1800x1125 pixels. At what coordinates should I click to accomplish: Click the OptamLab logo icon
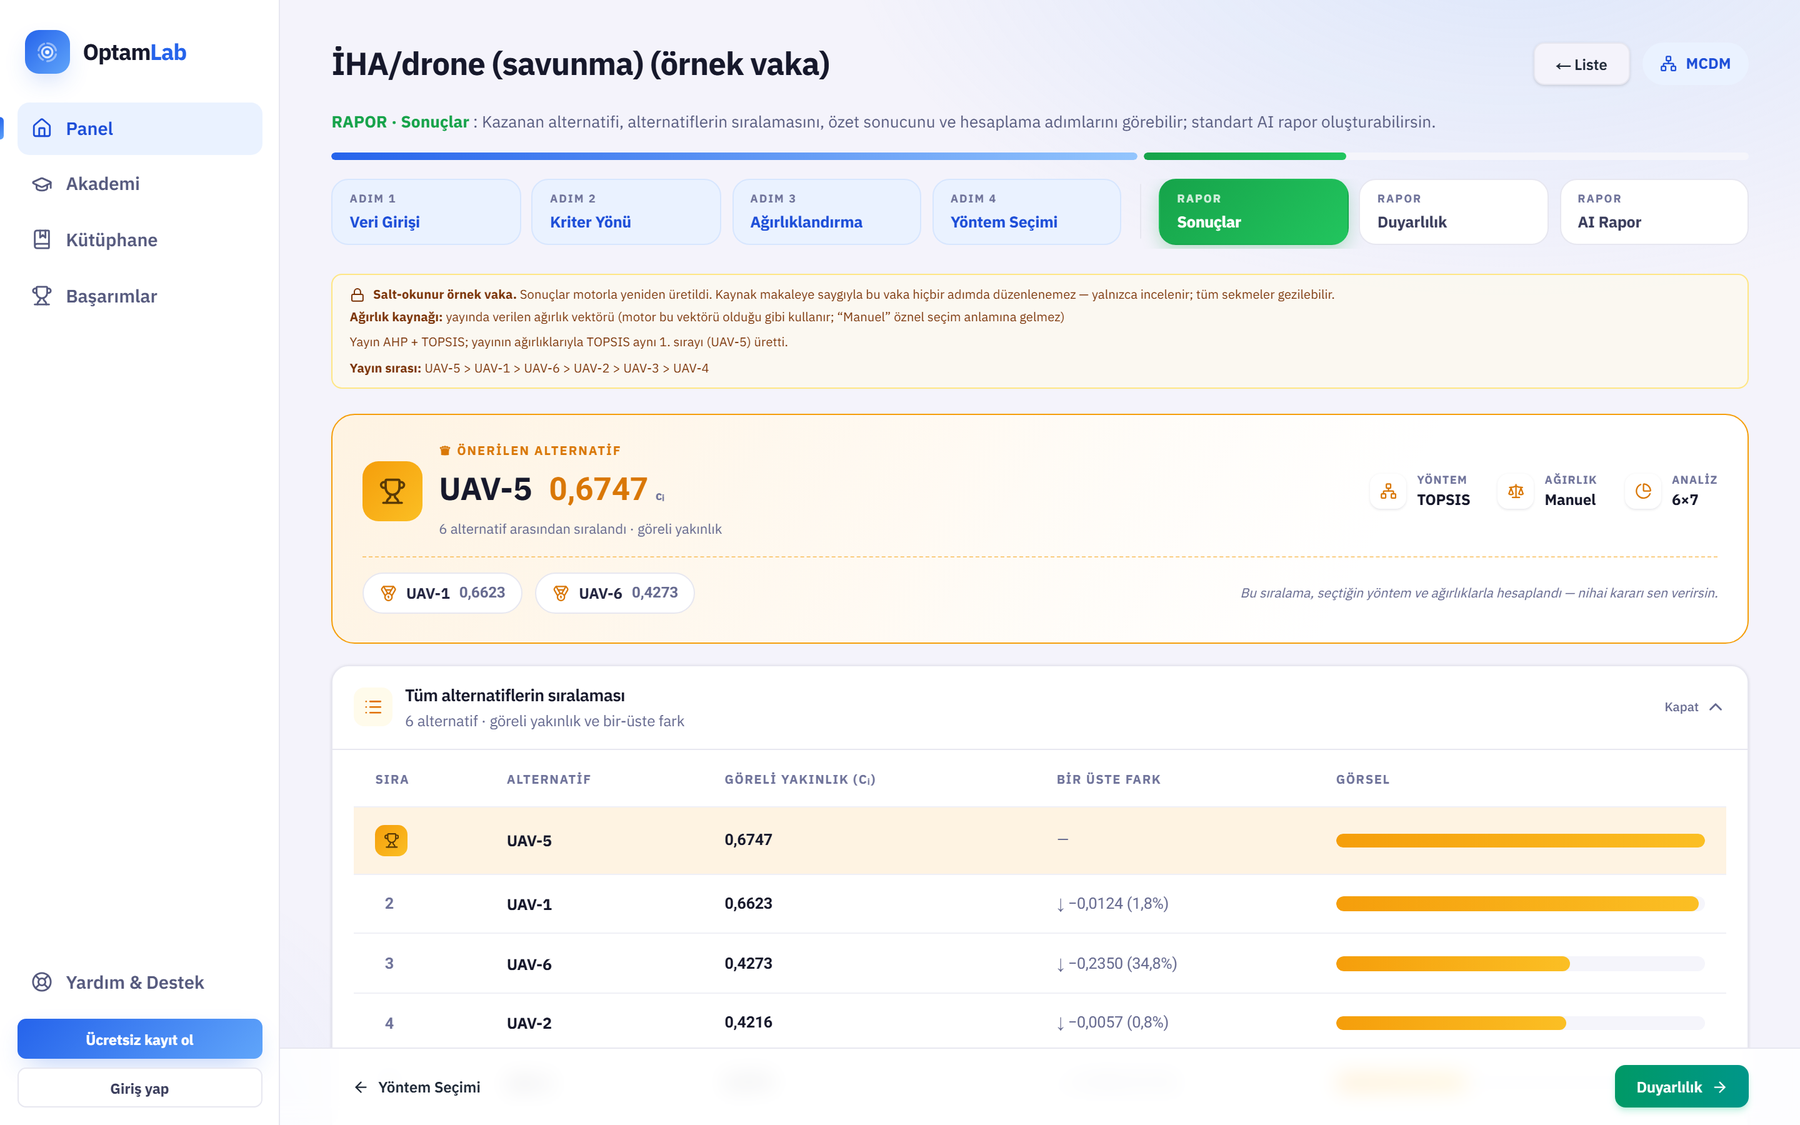(x=47, y=52)
